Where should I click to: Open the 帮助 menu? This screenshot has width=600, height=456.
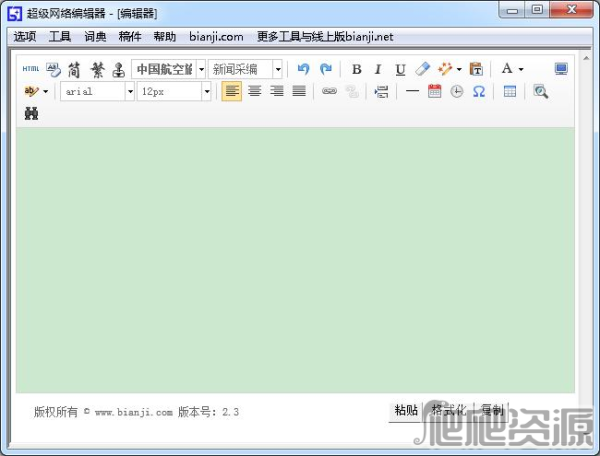click(x=165, y=37)
